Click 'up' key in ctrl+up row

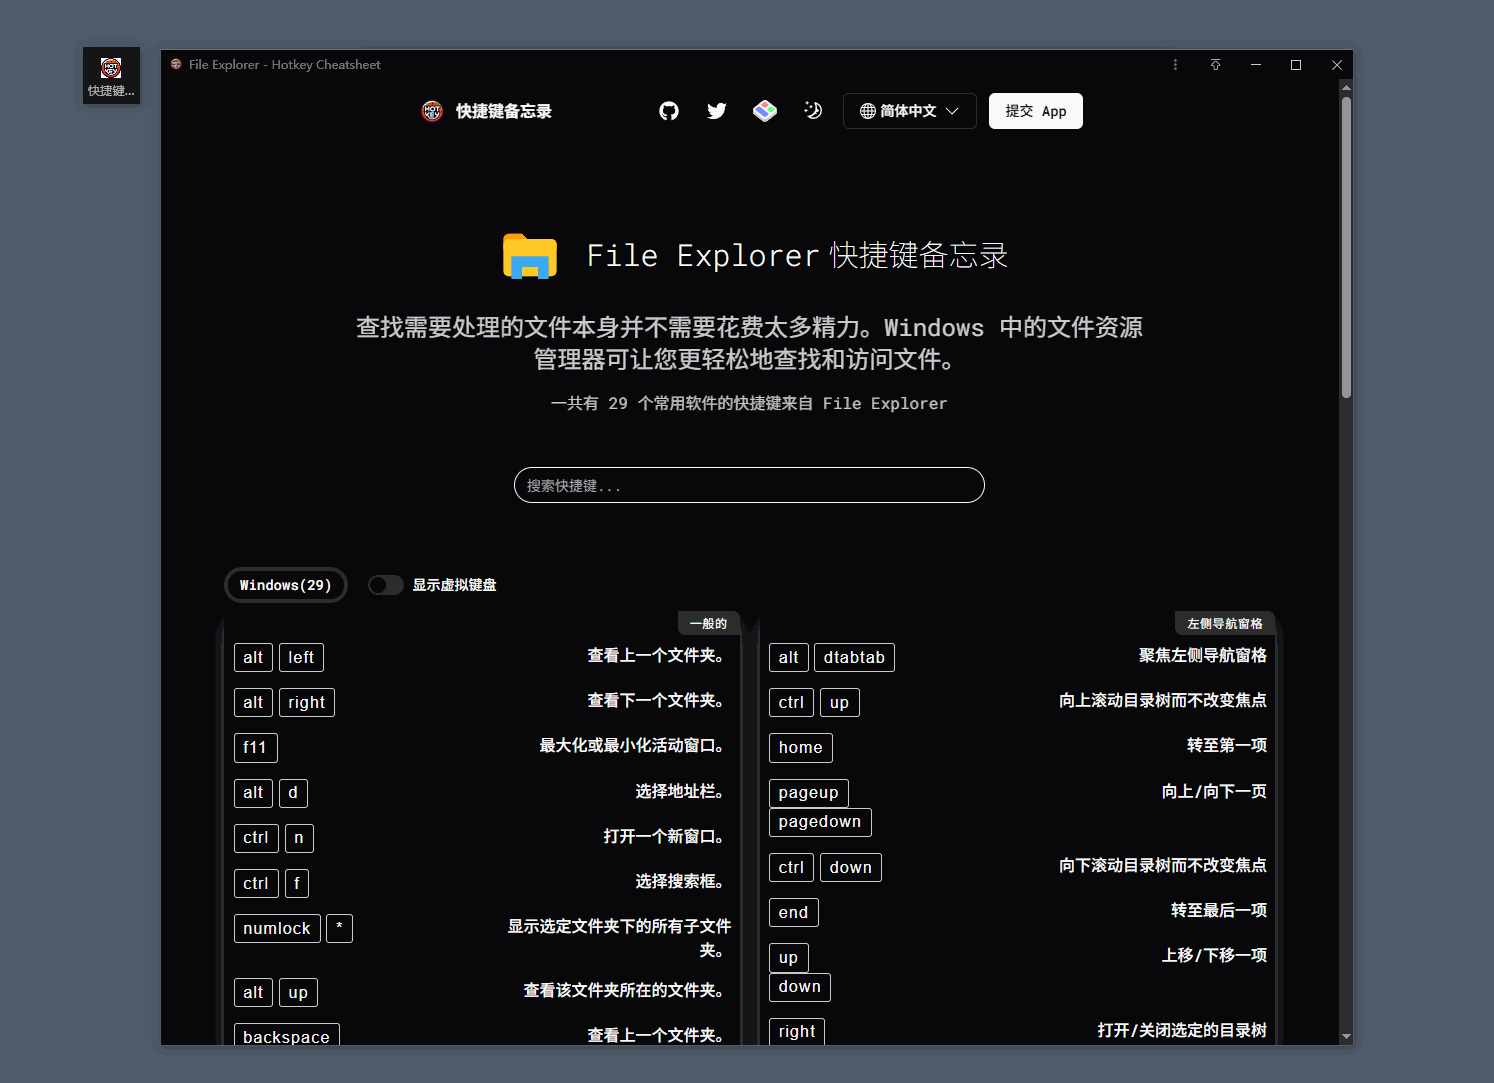click(x=839, y=702)
